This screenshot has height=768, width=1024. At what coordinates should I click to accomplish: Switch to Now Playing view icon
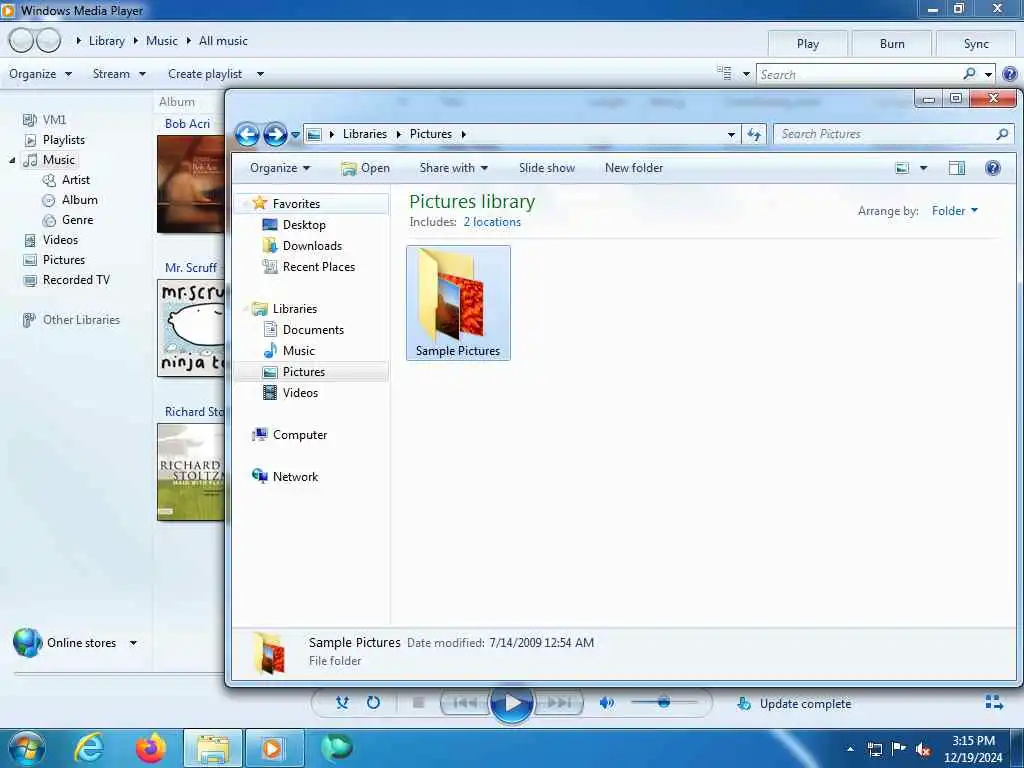point(993,703)
